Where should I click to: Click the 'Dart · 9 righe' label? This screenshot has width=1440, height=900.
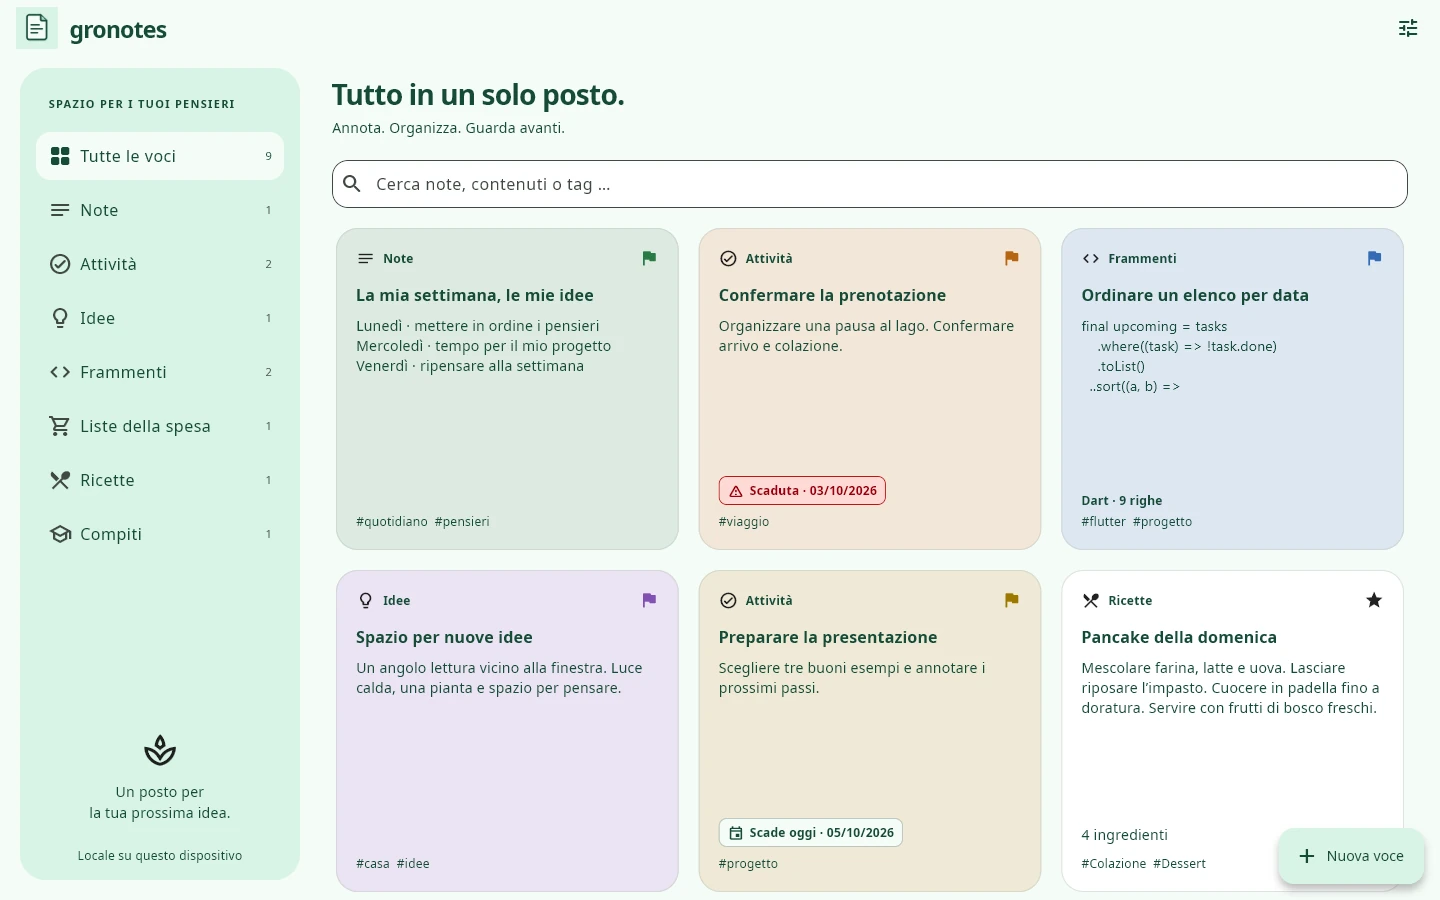[x=1122, y=501]
